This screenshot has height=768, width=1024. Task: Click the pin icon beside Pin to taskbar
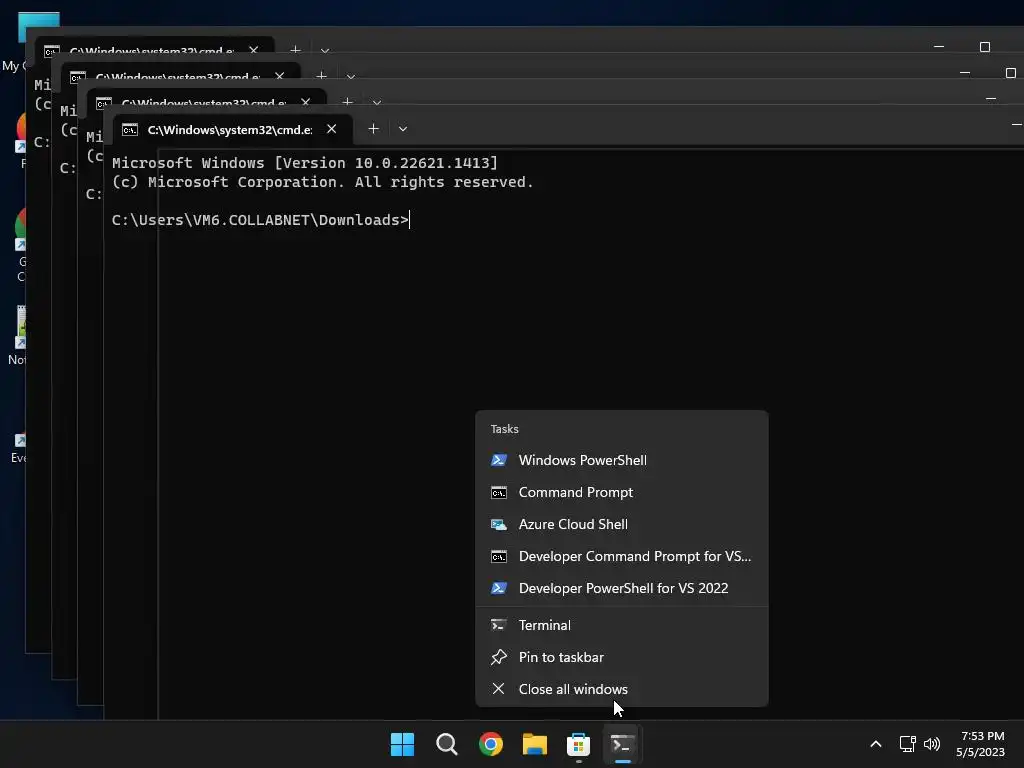pyautogui.click(x=498, y=657)
